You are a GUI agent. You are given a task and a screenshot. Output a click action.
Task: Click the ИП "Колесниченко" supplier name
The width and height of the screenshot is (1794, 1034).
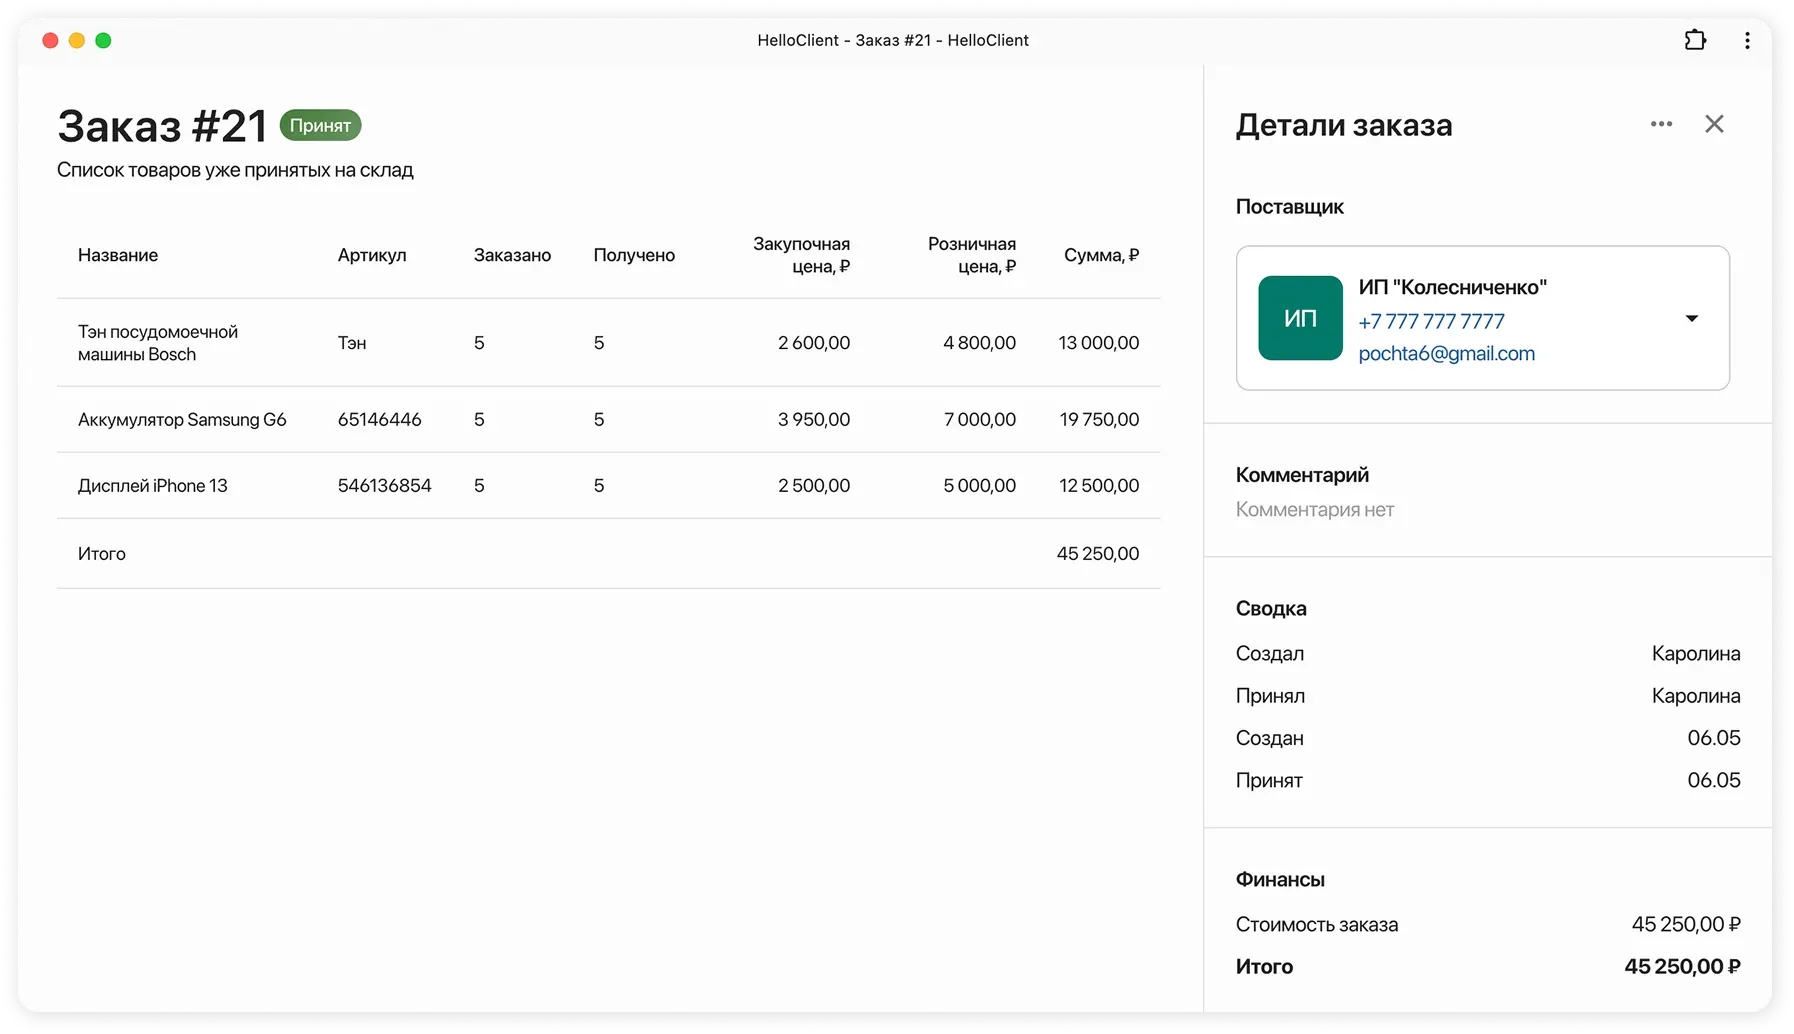tap(1452, 288)
